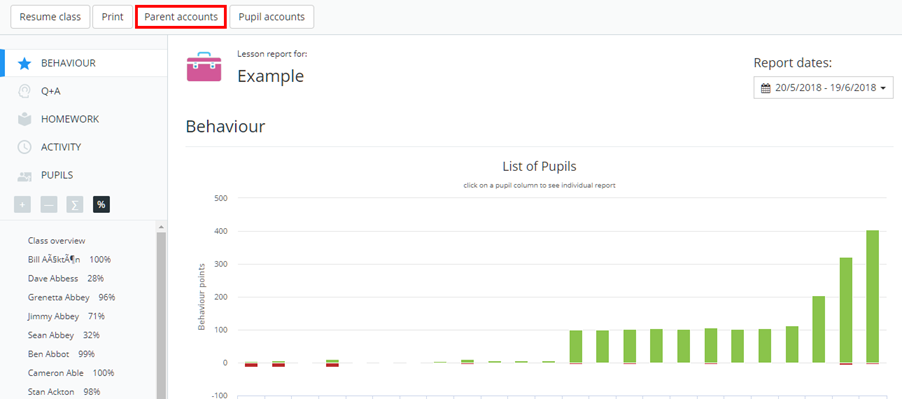The width and height of the screenshot is (902, 399).
Task: Select pupil Grenetta Abbey 96%
Action: [71, 297]
